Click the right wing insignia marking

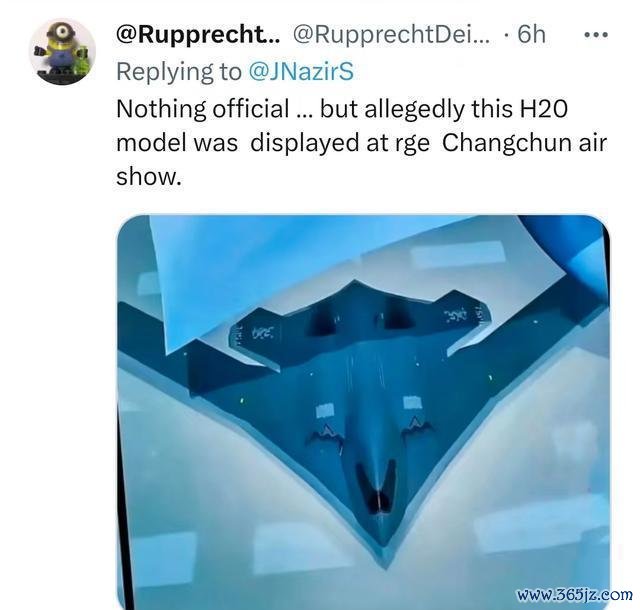pos(455,315)
